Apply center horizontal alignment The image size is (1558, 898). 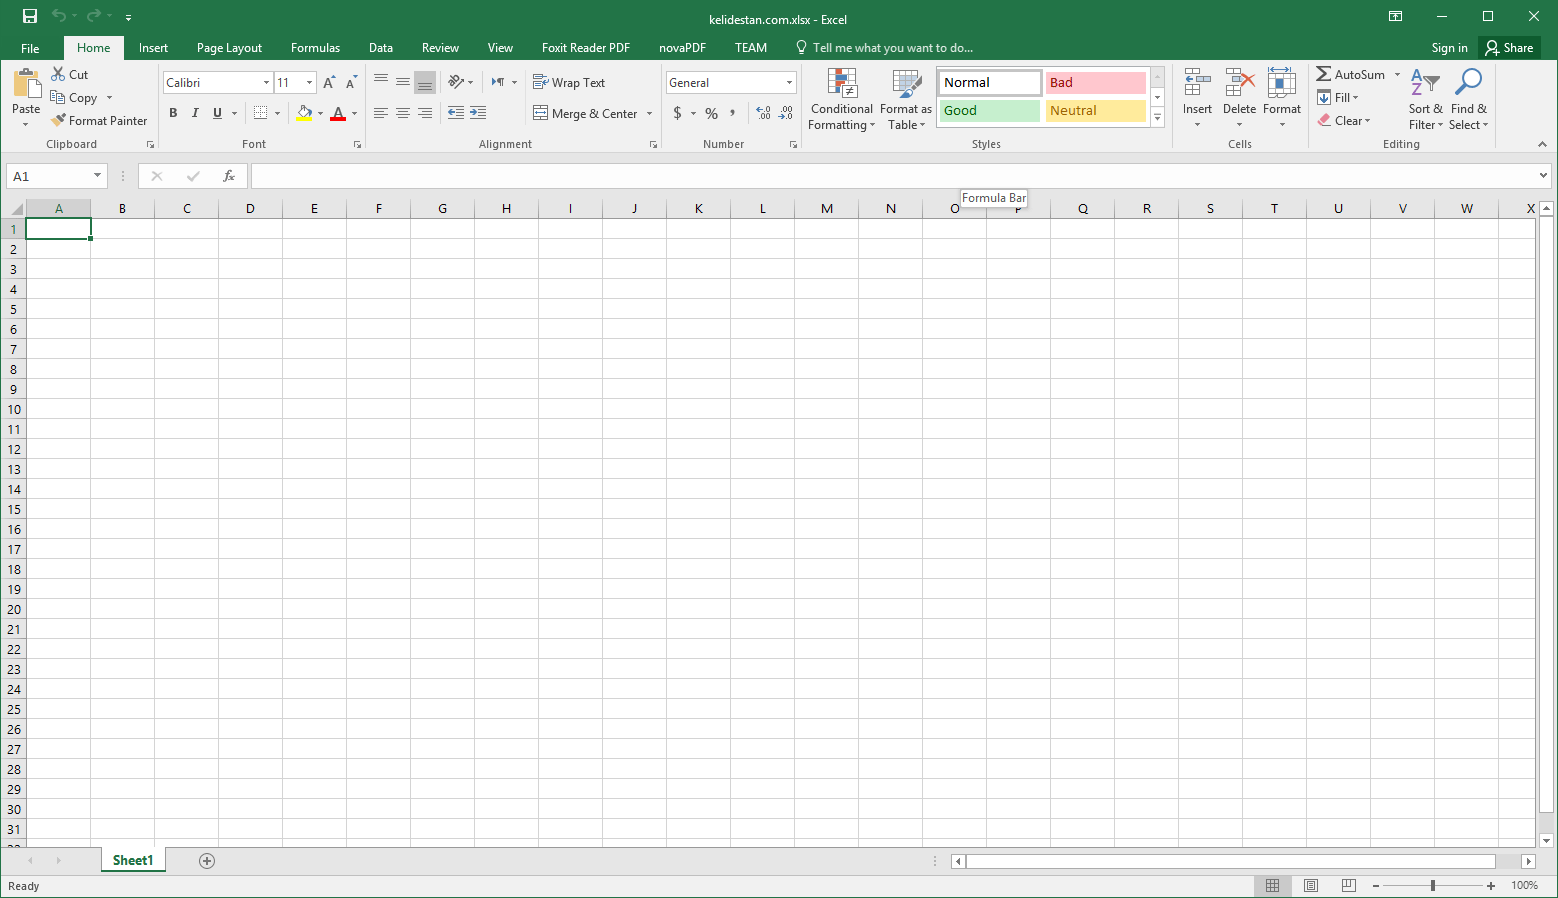(x=403, y=113)
